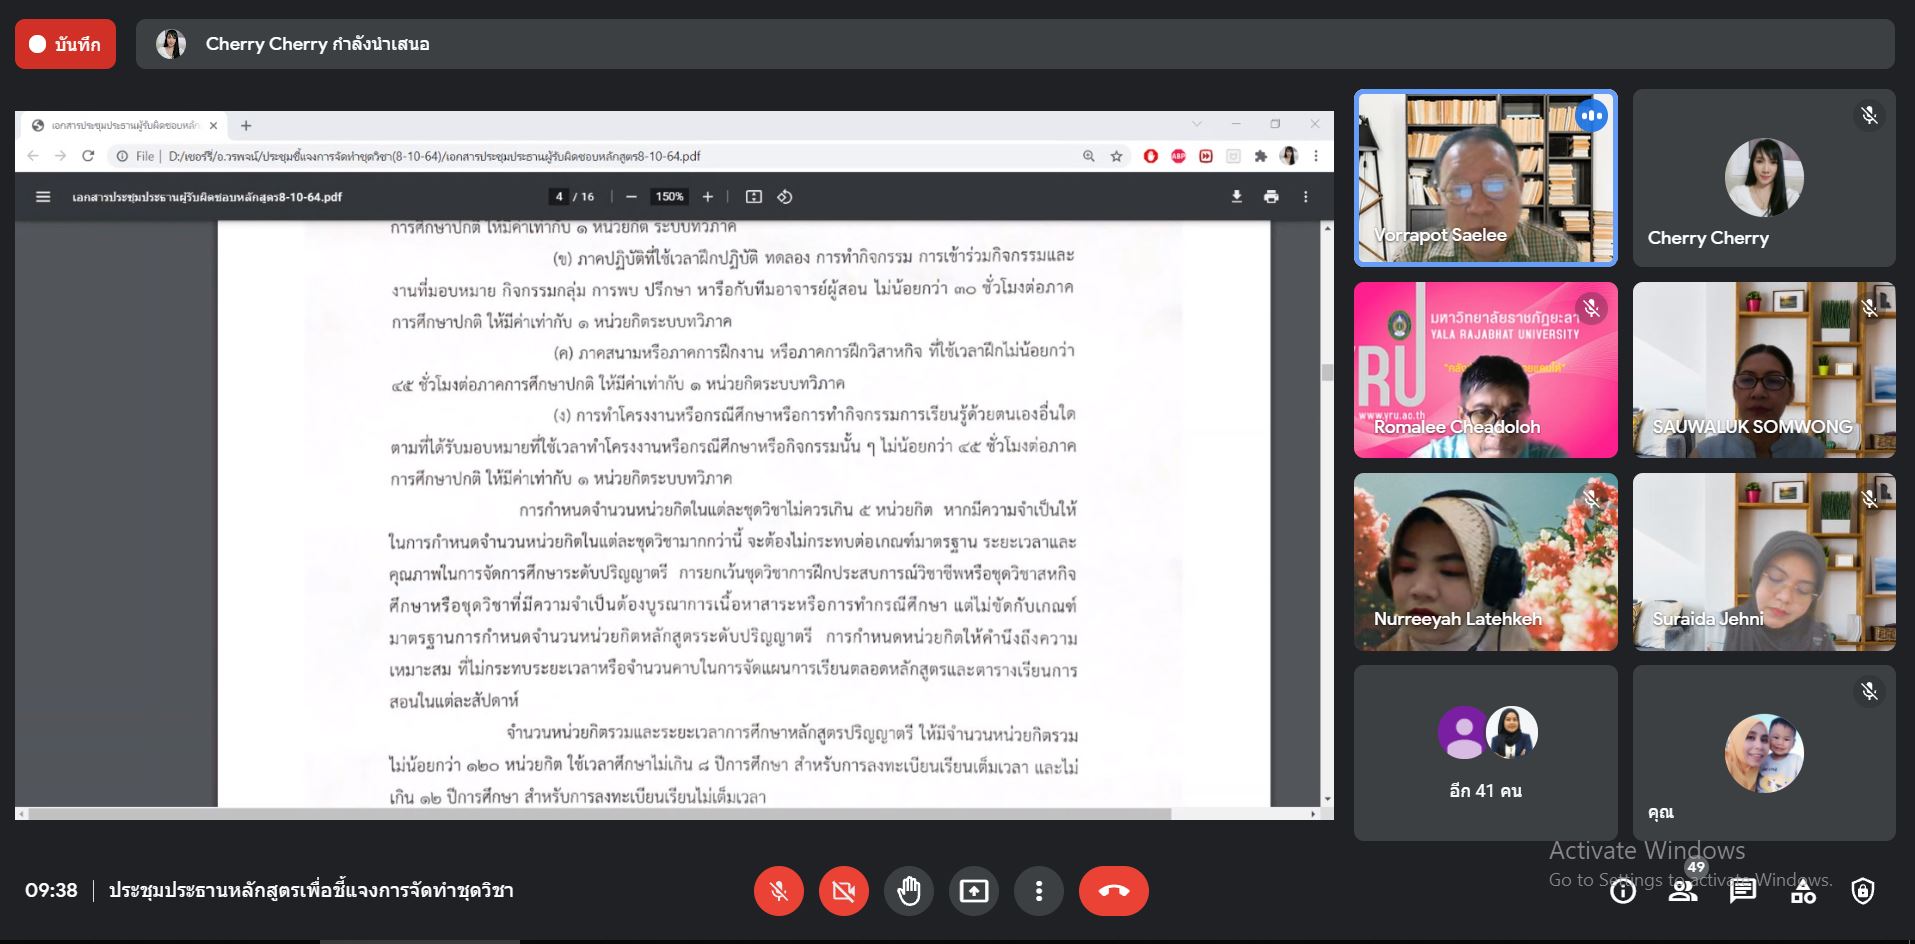The image size is (1915, 944).
Task: Open host controls shield icon
Action: tap(1862, 891)
